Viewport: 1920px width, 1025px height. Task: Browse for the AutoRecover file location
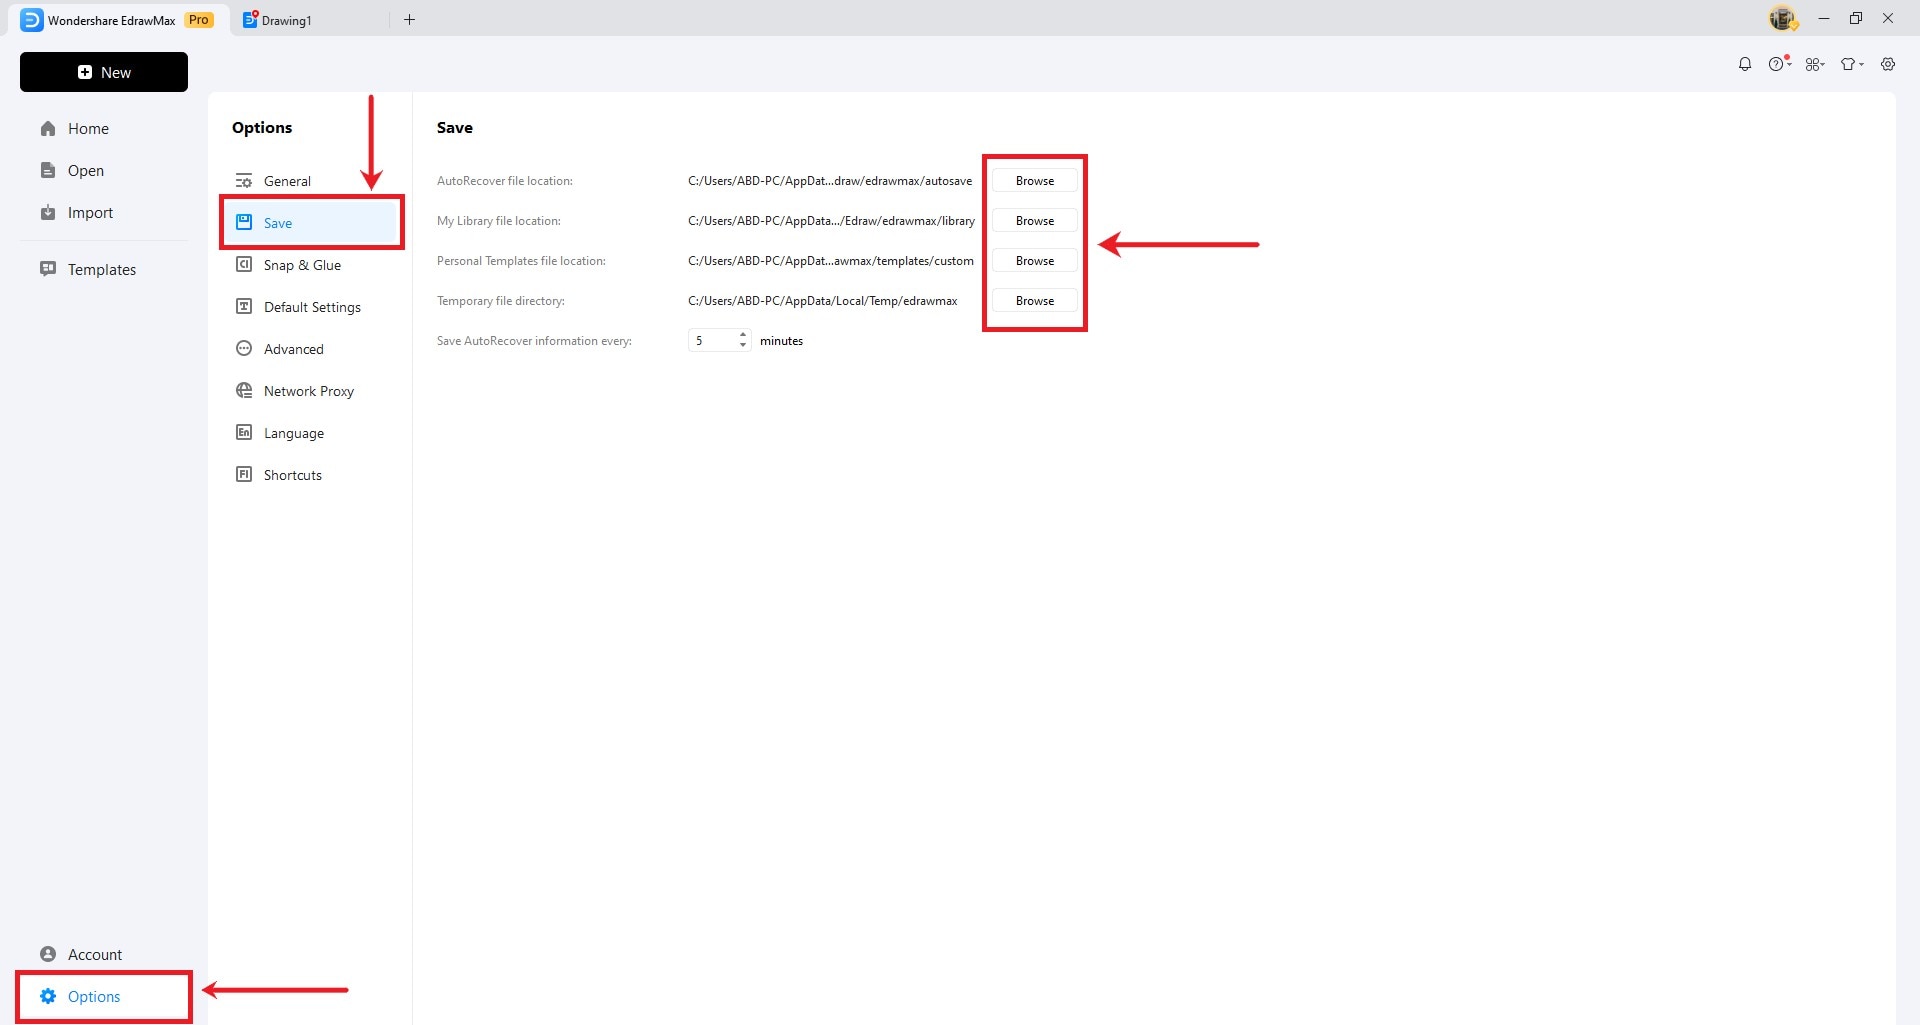pos(1034,181)
